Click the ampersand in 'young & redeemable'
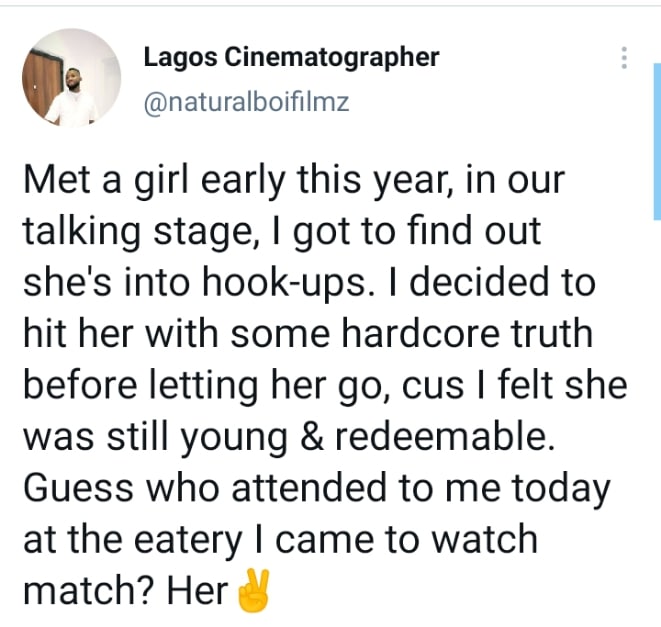 click(x=312, y=437)
